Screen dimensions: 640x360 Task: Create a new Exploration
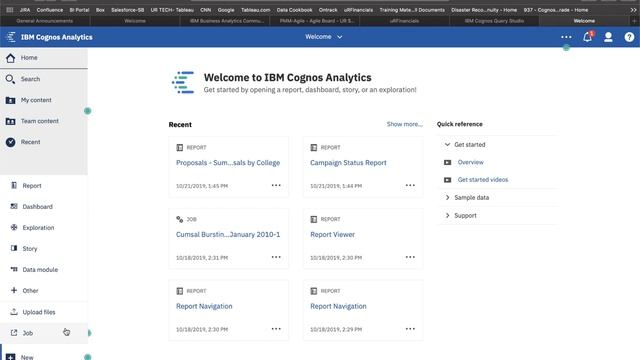44,228
